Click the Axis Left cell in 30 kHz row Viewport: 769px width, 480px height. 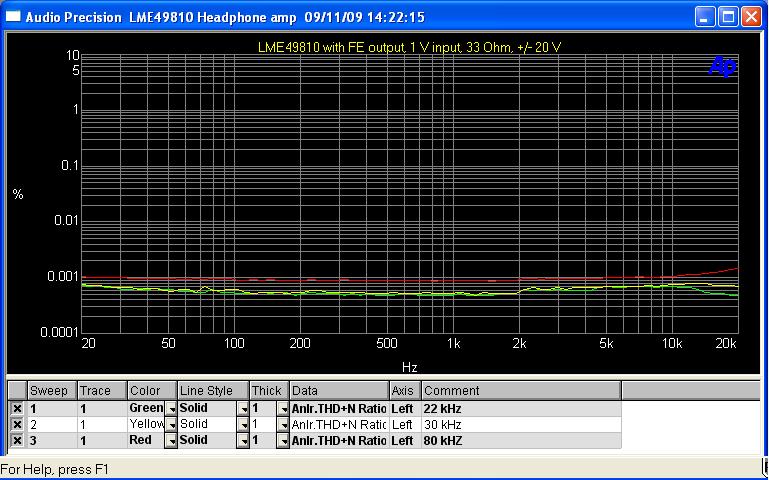[x=405, y=425]
